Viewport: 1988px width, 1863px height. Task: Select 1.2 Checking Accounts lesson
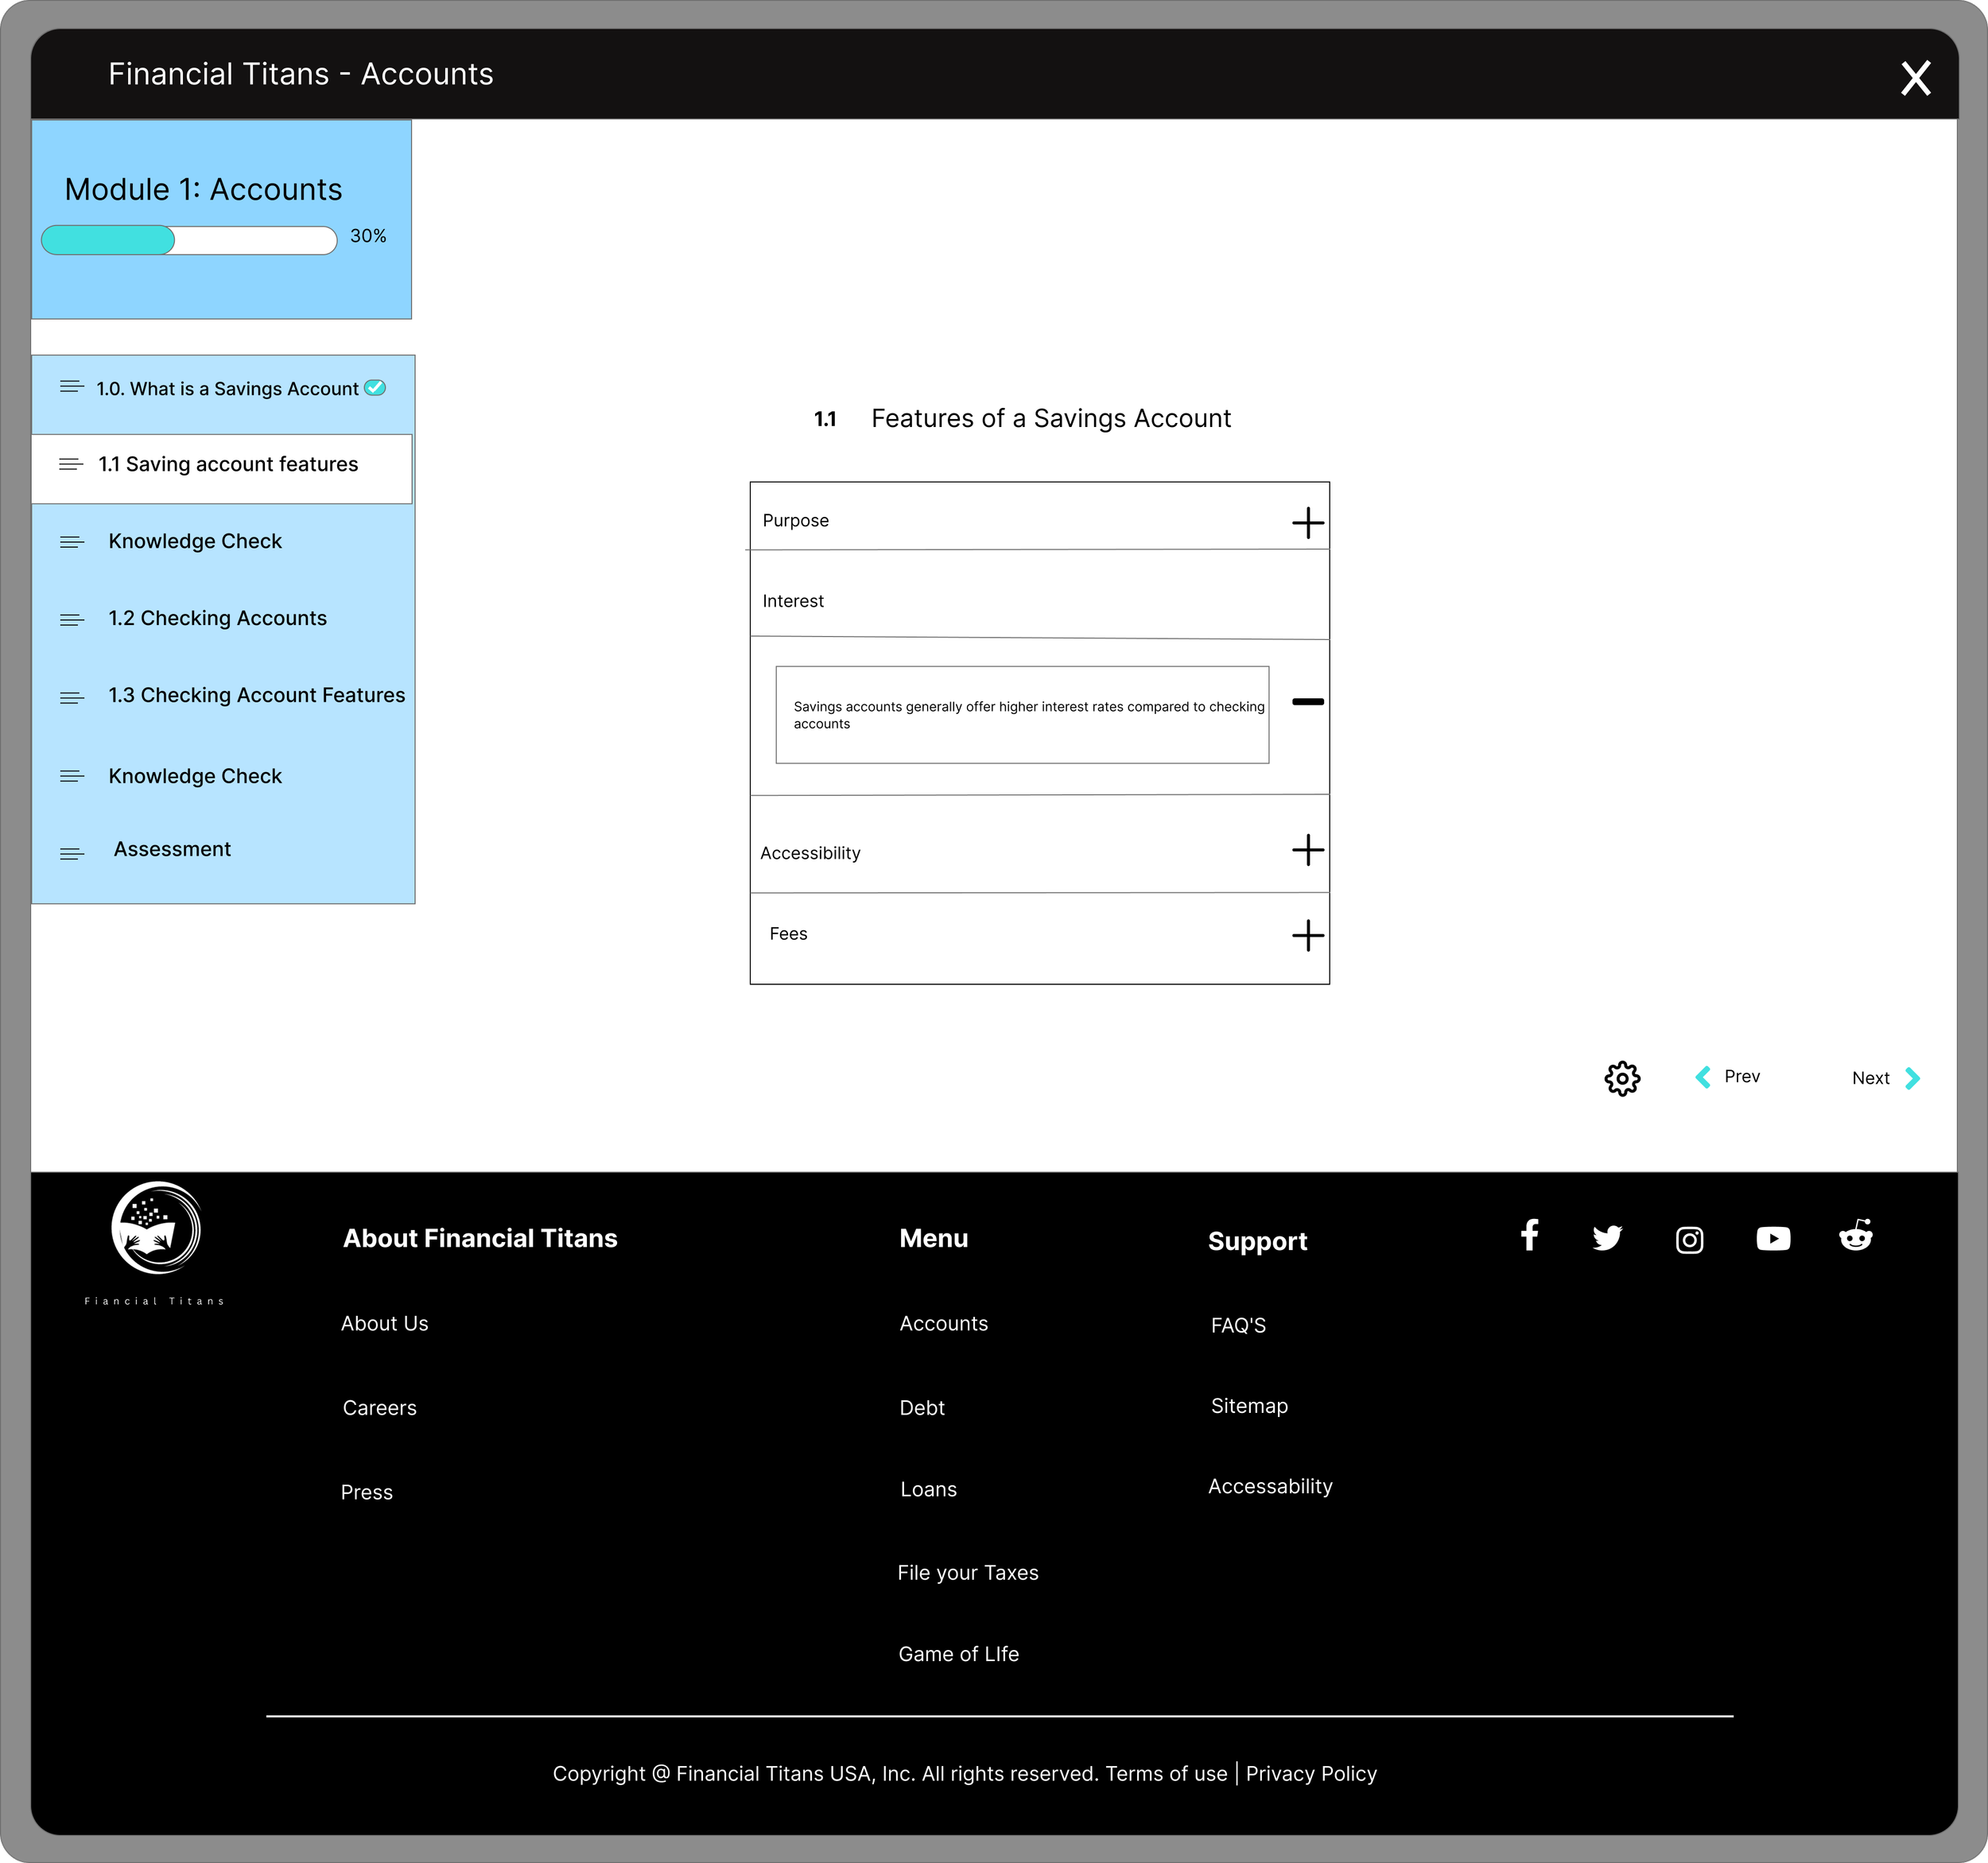[217, 618]
